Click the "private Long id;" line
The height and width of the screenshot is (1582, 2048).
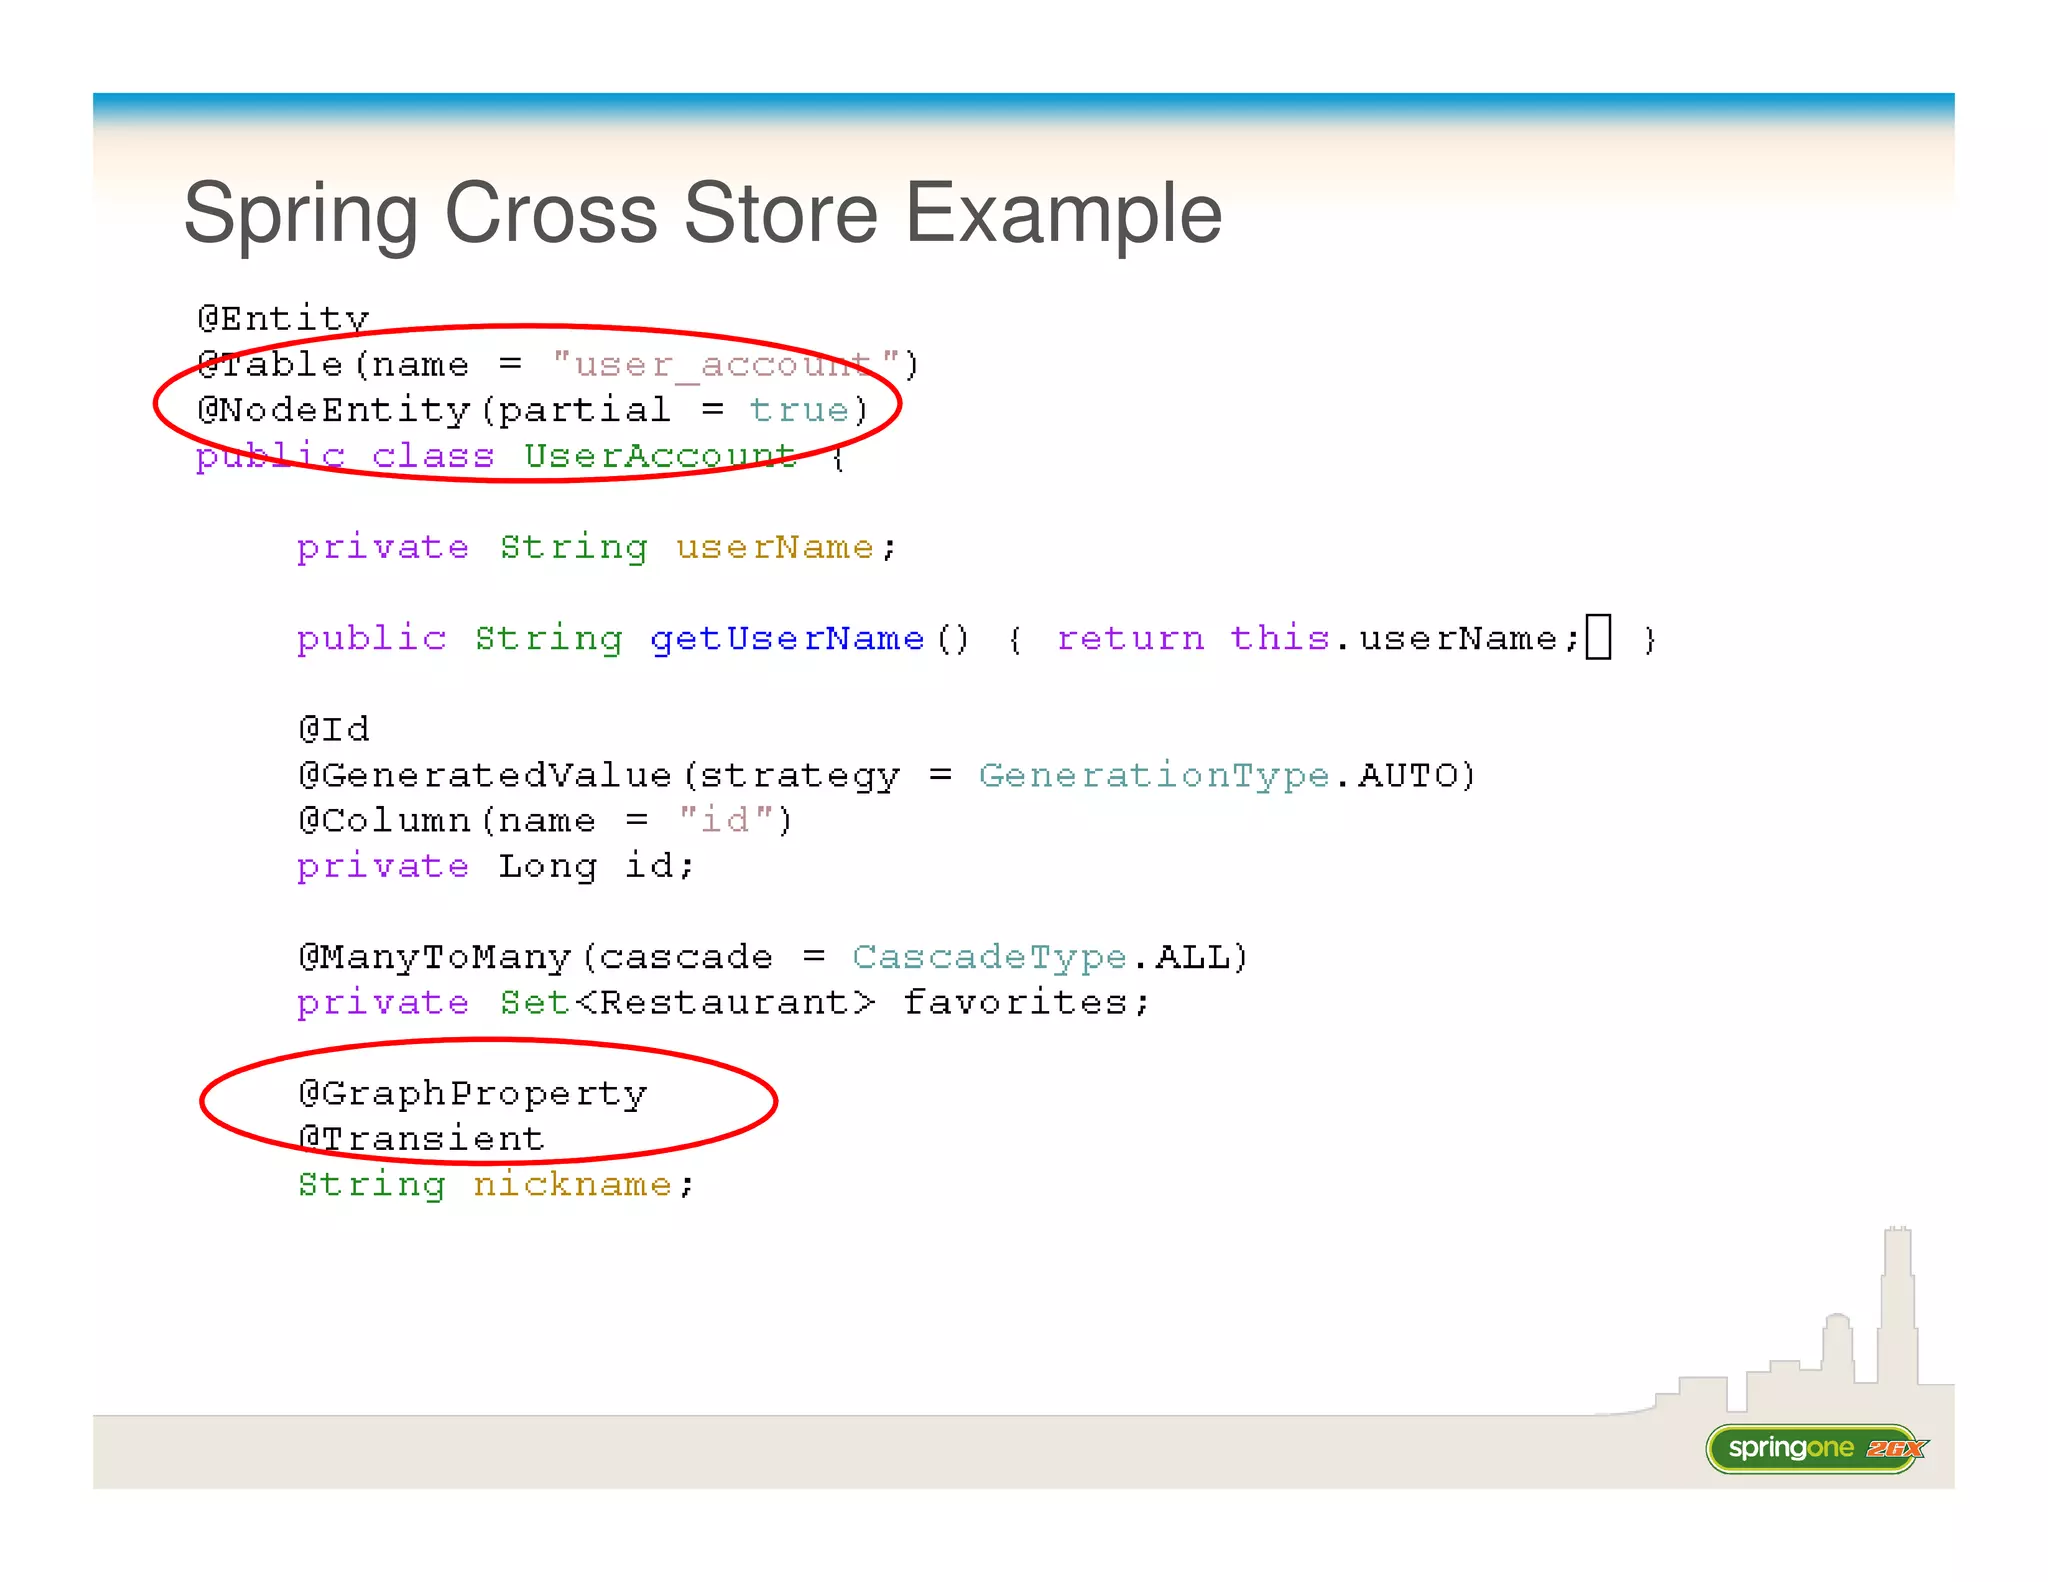click(495, 866)
